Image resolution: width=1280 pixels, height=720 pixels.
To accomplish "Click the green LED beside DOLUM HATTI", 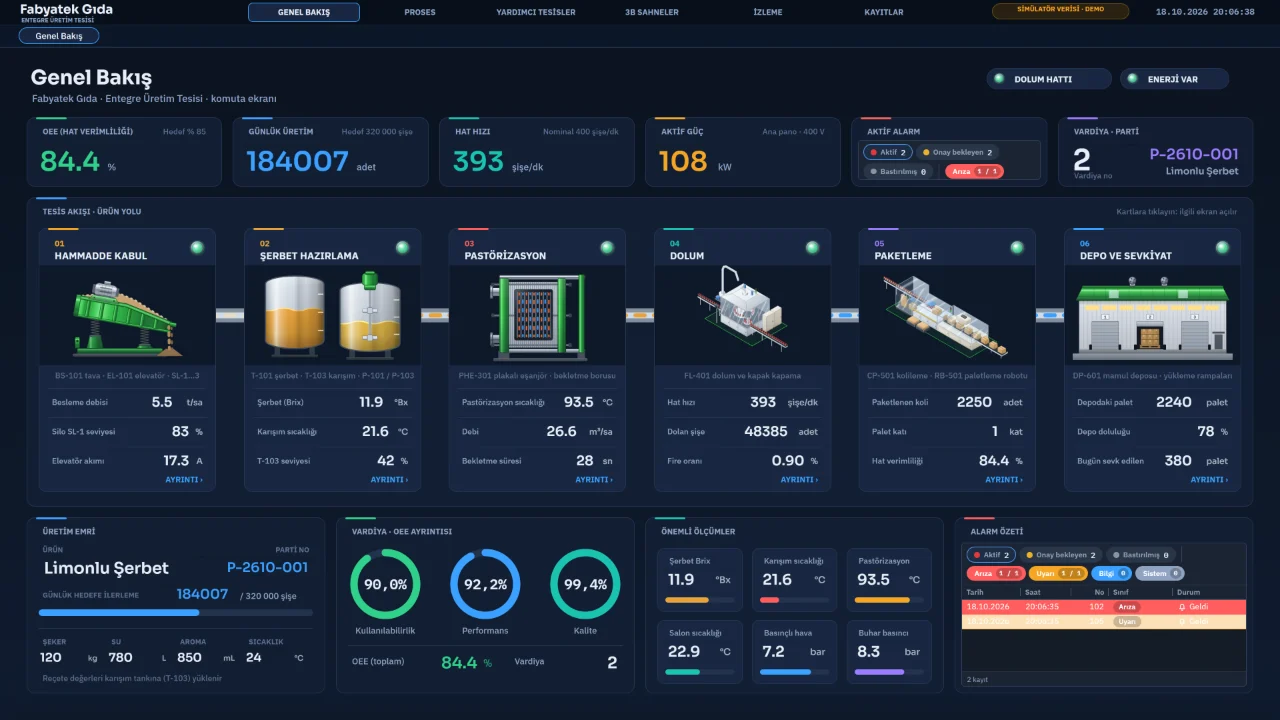I will (x=999, y=79).
